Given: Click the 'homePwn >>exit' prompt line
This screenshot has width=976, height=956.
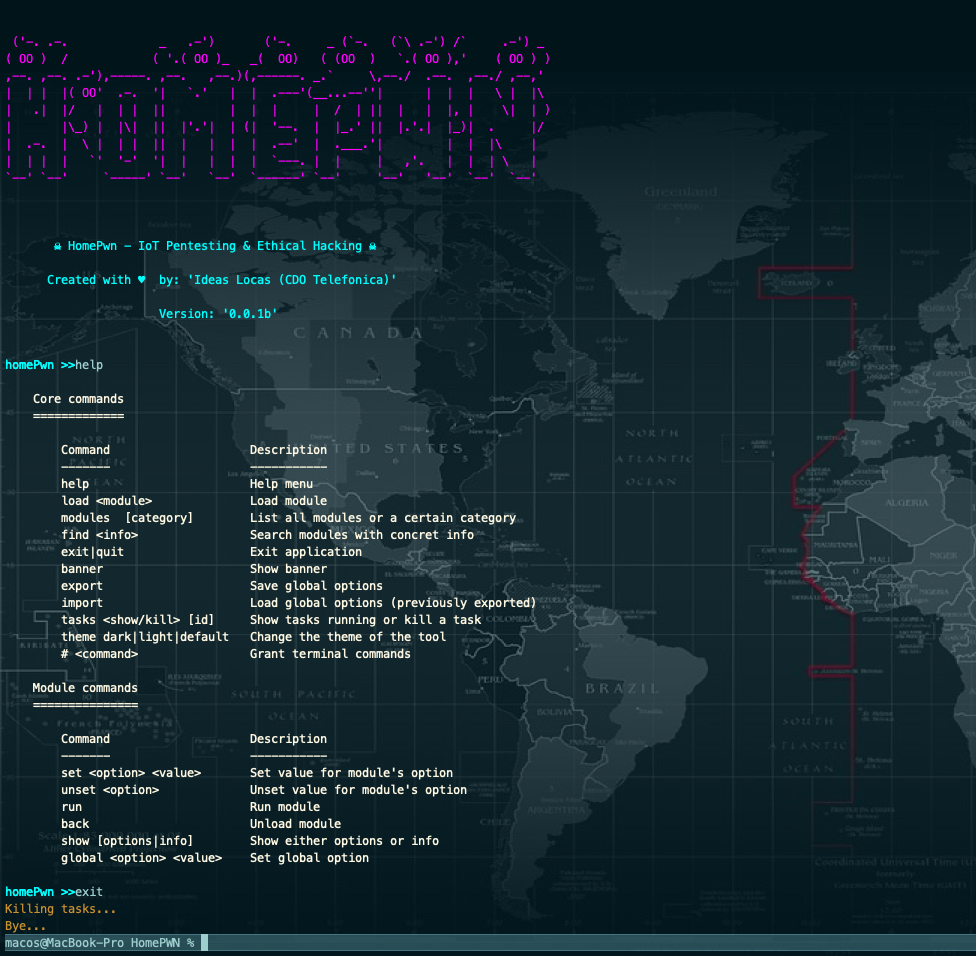Looking at the screenshot, I should click(x=54, y=892).
